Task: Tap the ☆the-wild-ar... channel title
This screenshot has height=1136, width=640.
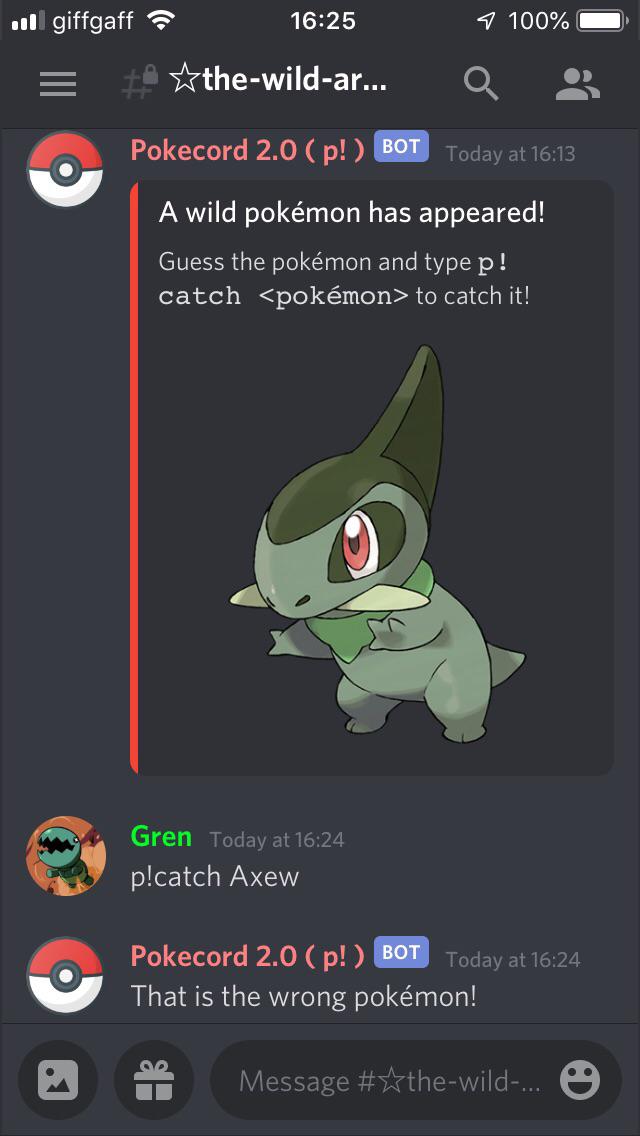Action: (279, 81)
